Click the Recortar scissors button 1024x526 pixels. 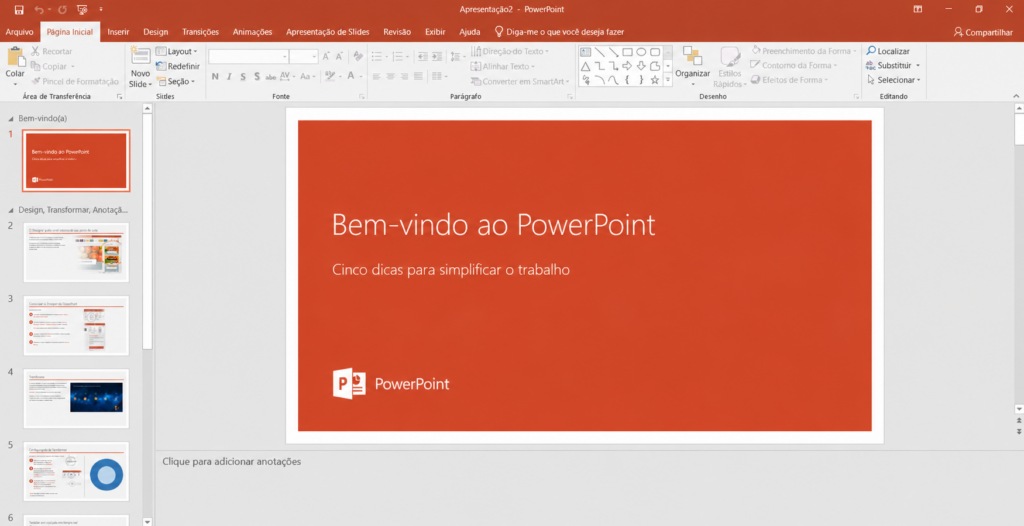52,51
